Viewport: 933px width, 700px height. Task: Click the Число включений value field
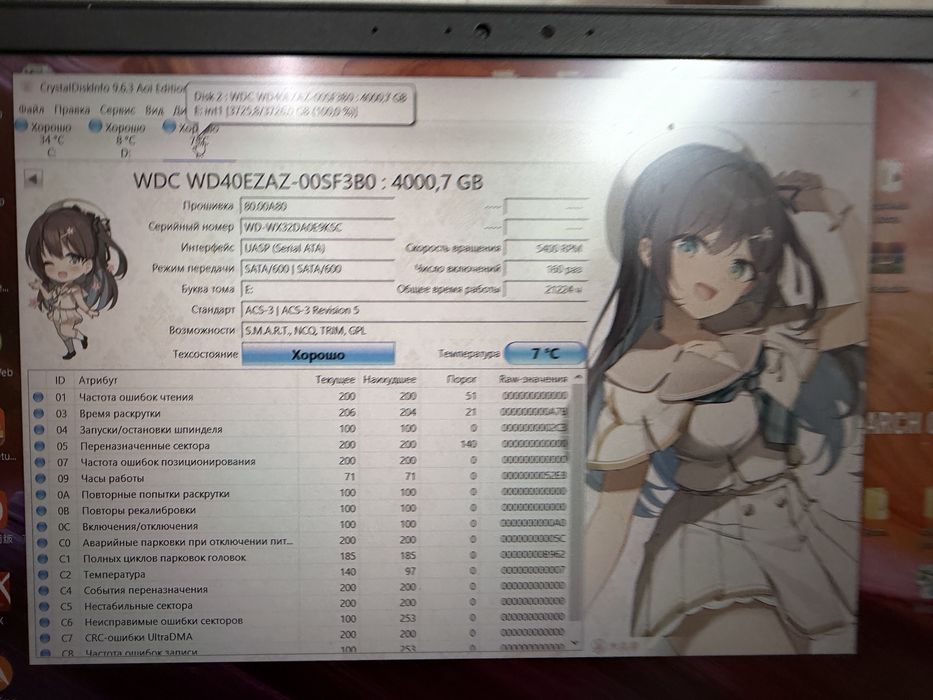coord(546,269)
